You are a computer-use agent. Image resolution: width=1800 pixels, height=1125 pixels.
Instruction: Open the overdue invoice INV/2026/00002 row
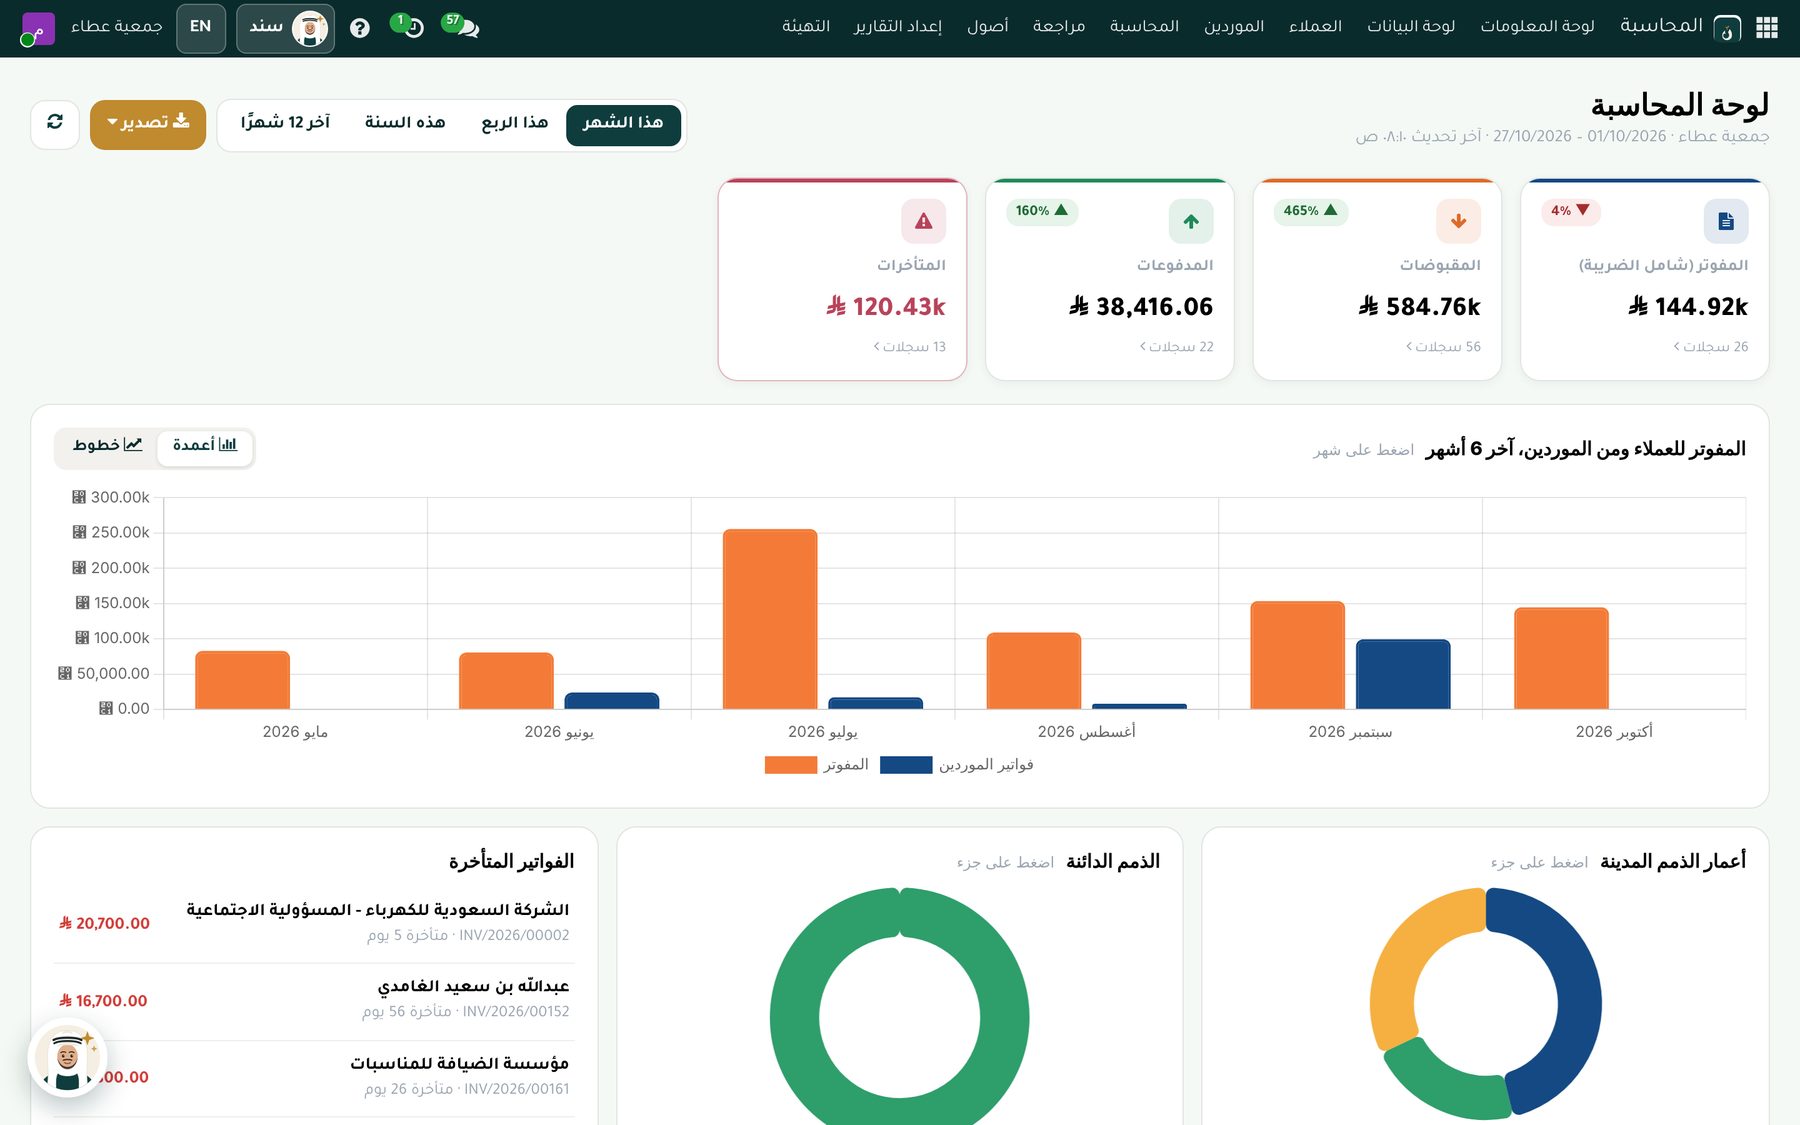tap(314, 923)
